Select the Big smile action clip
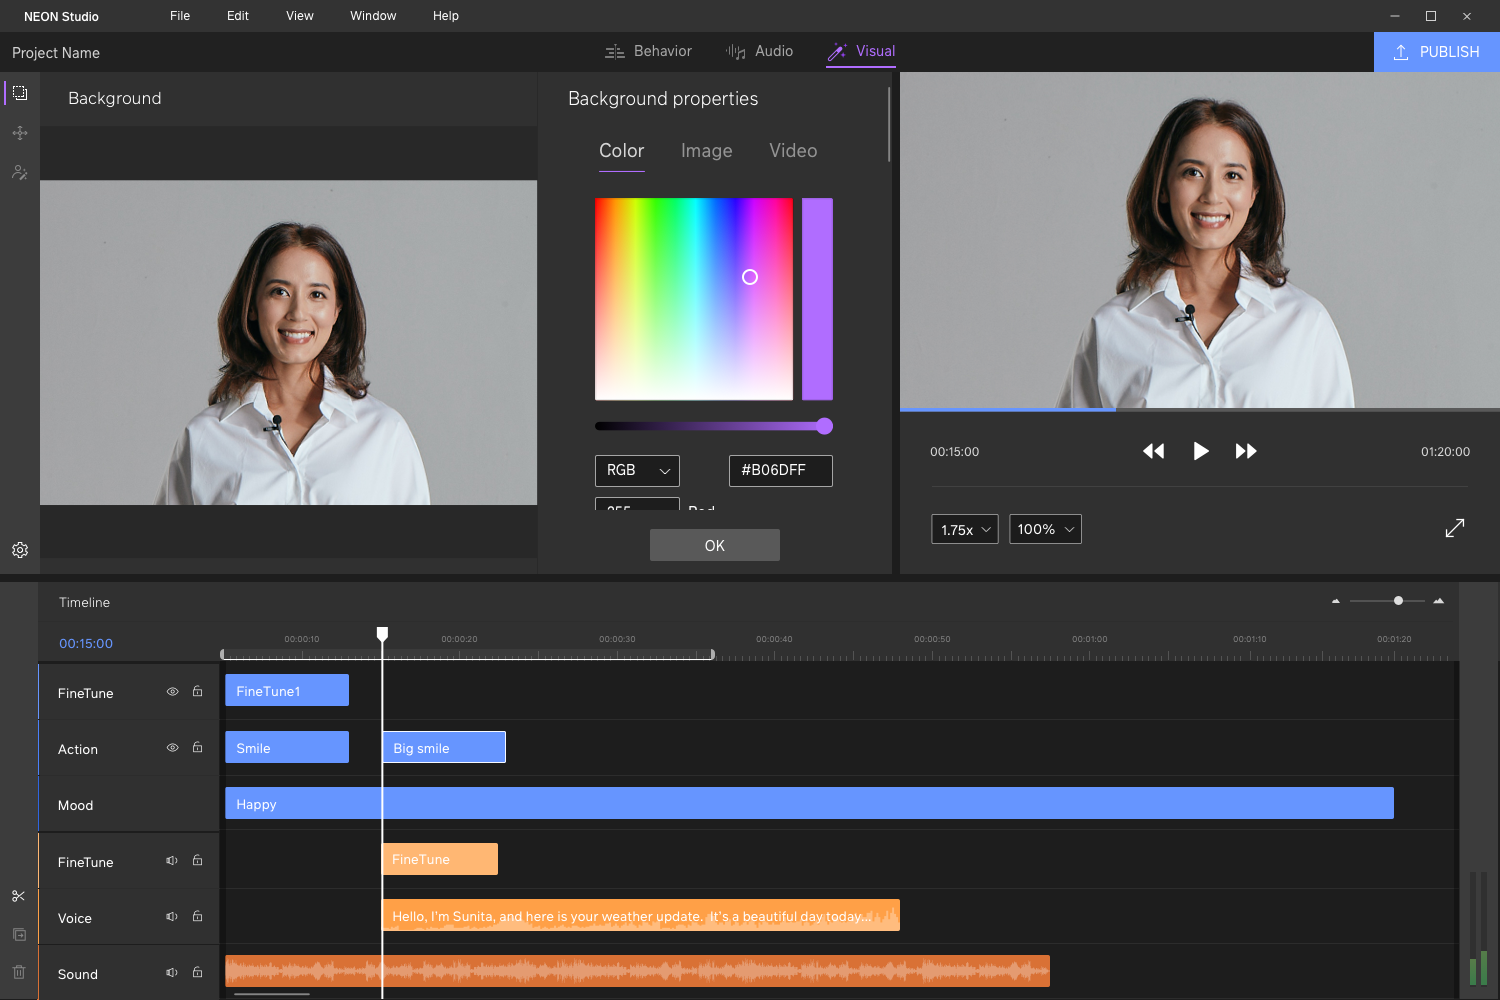Image resolution: width=1500 pixels, height=1000 pixels. [x=444, y=747]
